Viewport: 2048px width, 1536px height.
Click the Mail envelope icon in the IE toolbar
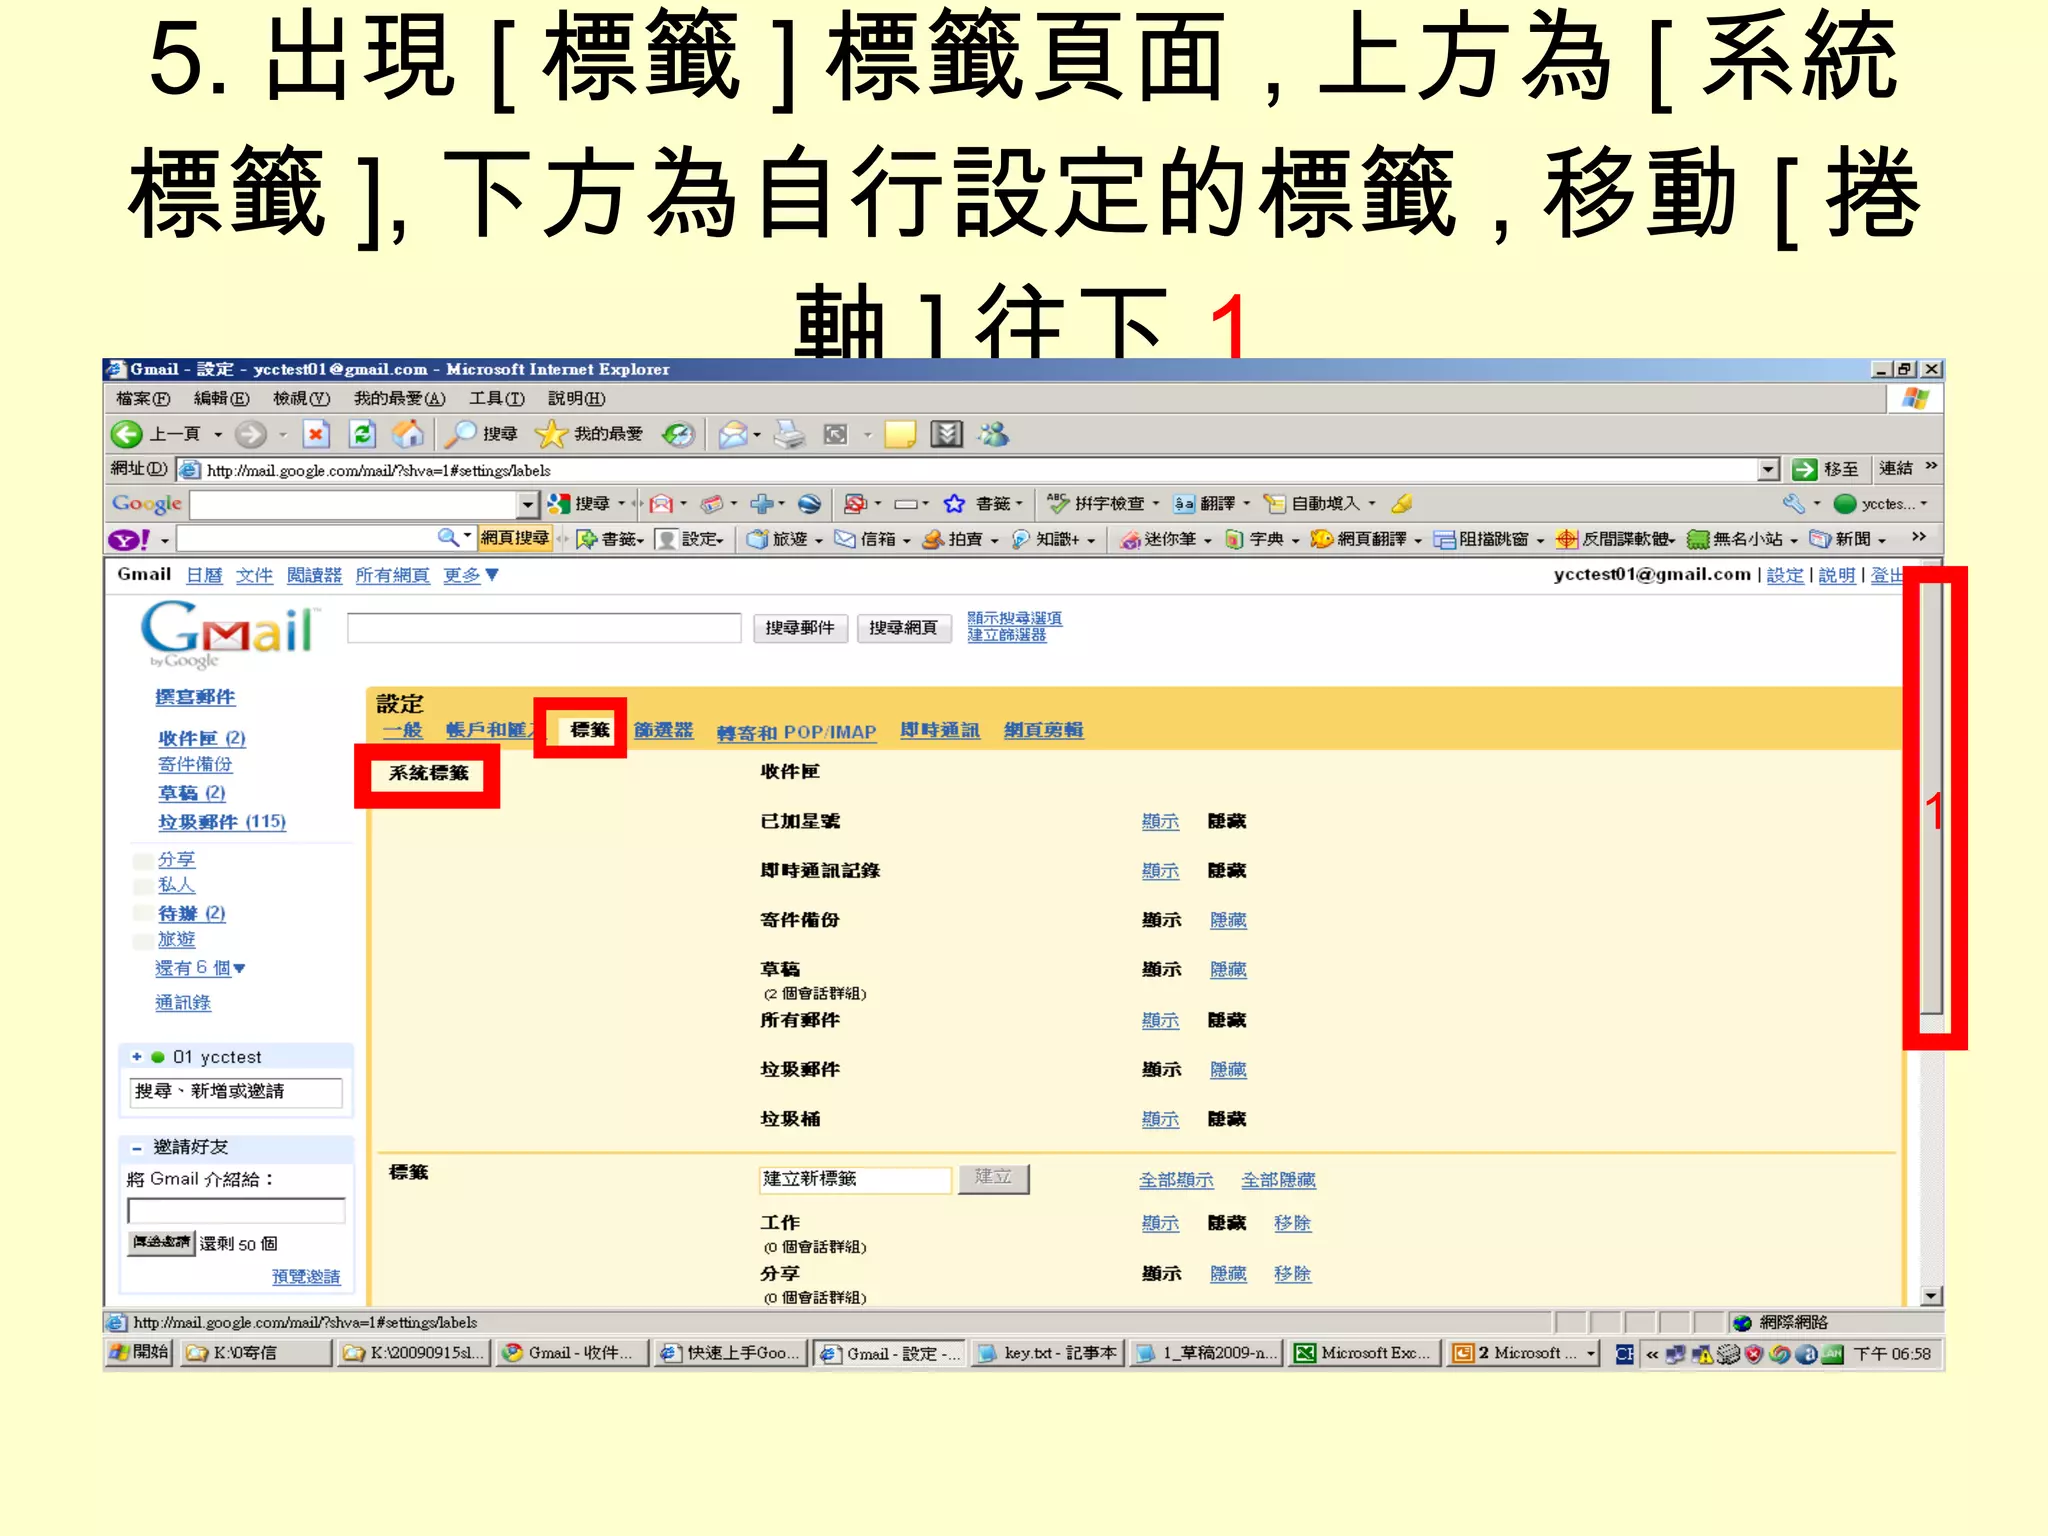(x=733, y=434)
